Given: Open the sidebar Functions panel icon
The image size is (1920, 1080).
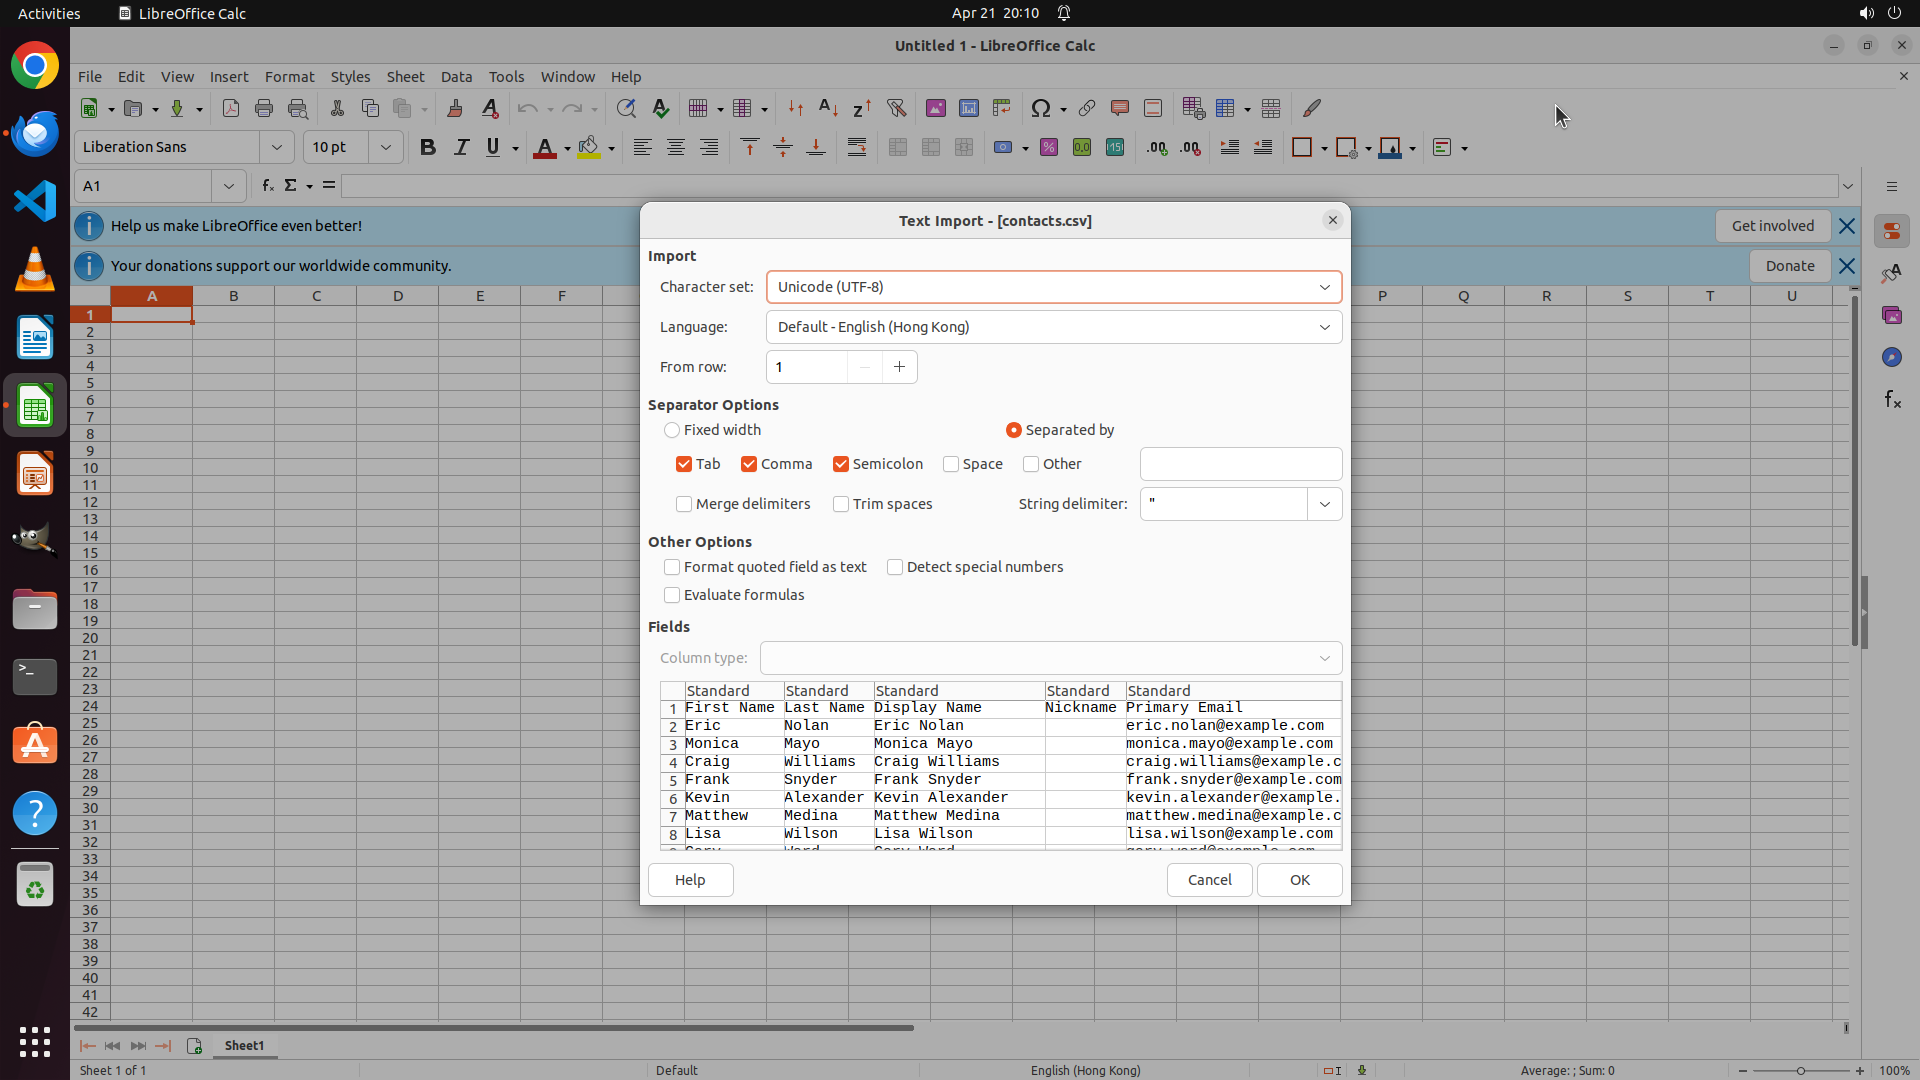Looking at the screenshot, I should tap(1892, 400).
